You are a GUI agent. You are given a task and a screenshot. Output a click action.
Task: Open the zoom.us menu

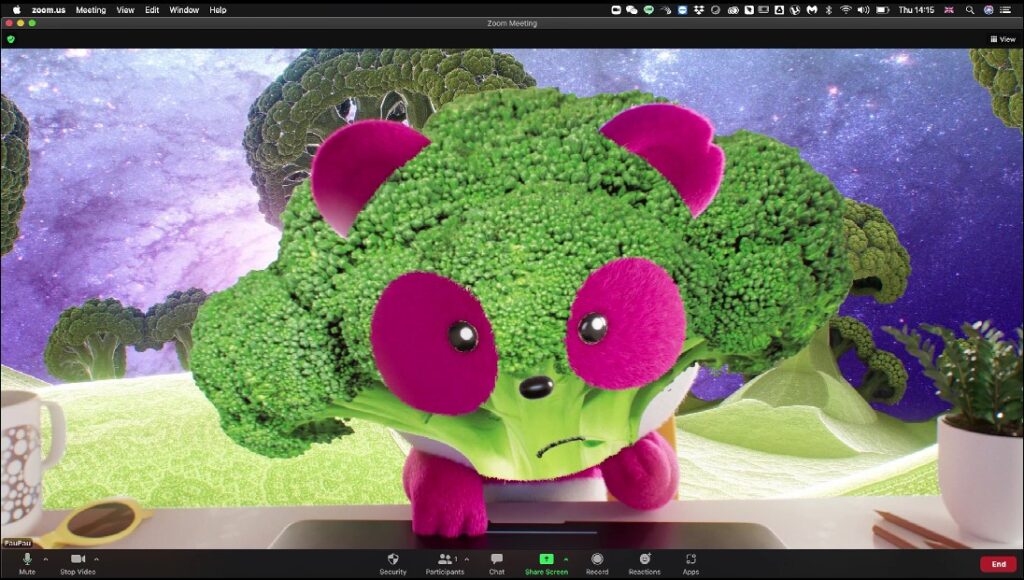click(48, 10)
